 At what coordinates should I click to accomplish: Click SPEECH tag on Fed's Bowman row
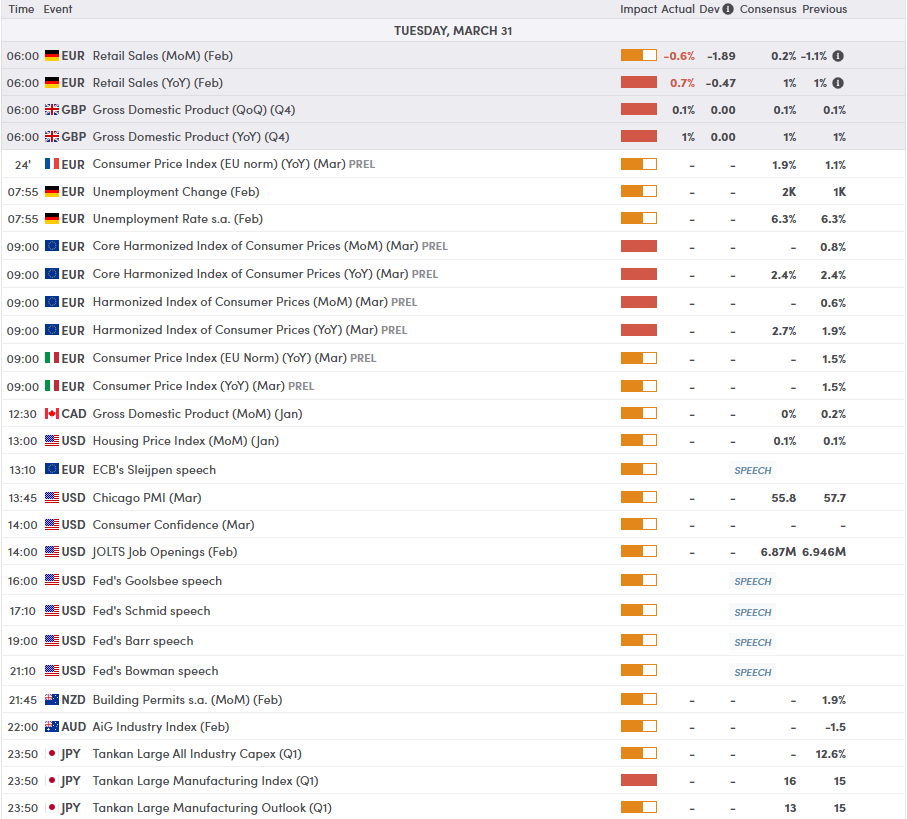coord(753,672)
